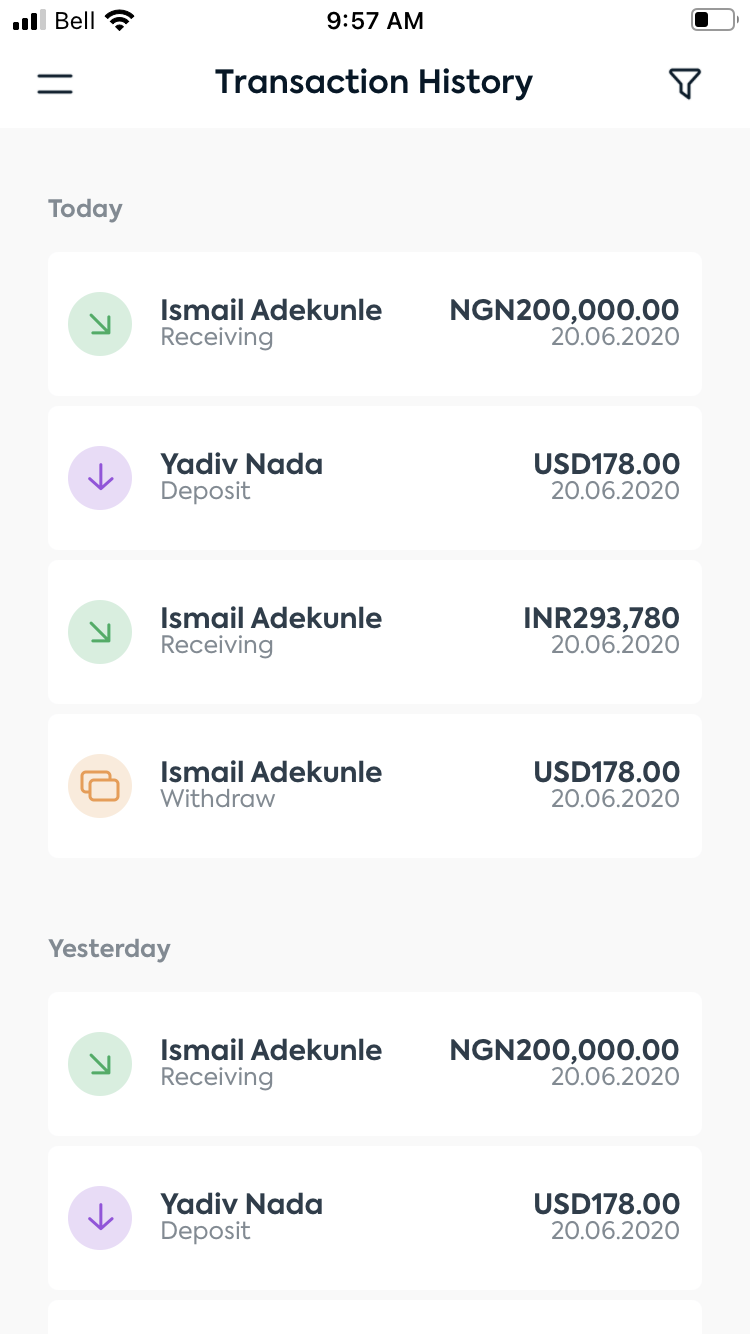The height and width of the screenshot is (1334, 750).
Task: Open Yadiv Nada's name under Yesterday
Action: 241,1204
